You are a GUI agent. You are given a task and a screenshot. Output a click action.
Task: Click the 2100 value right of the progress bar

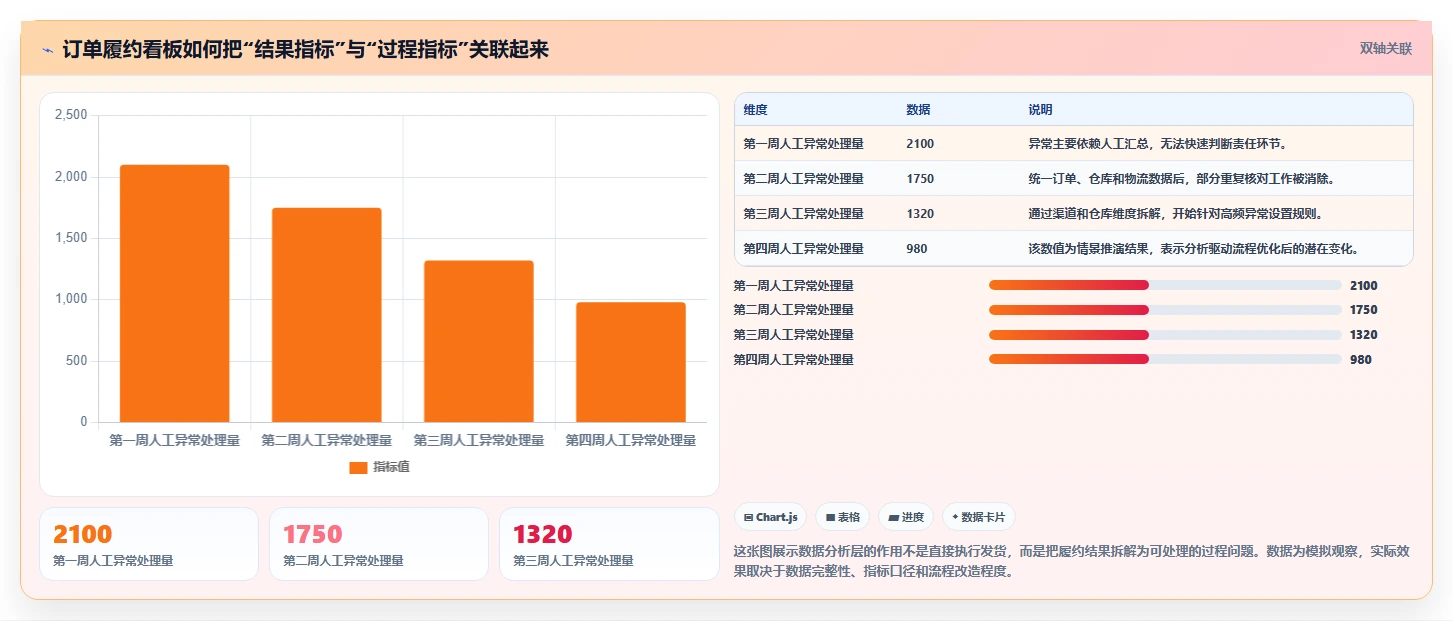pyautogui.click(x=1363, y=285)
